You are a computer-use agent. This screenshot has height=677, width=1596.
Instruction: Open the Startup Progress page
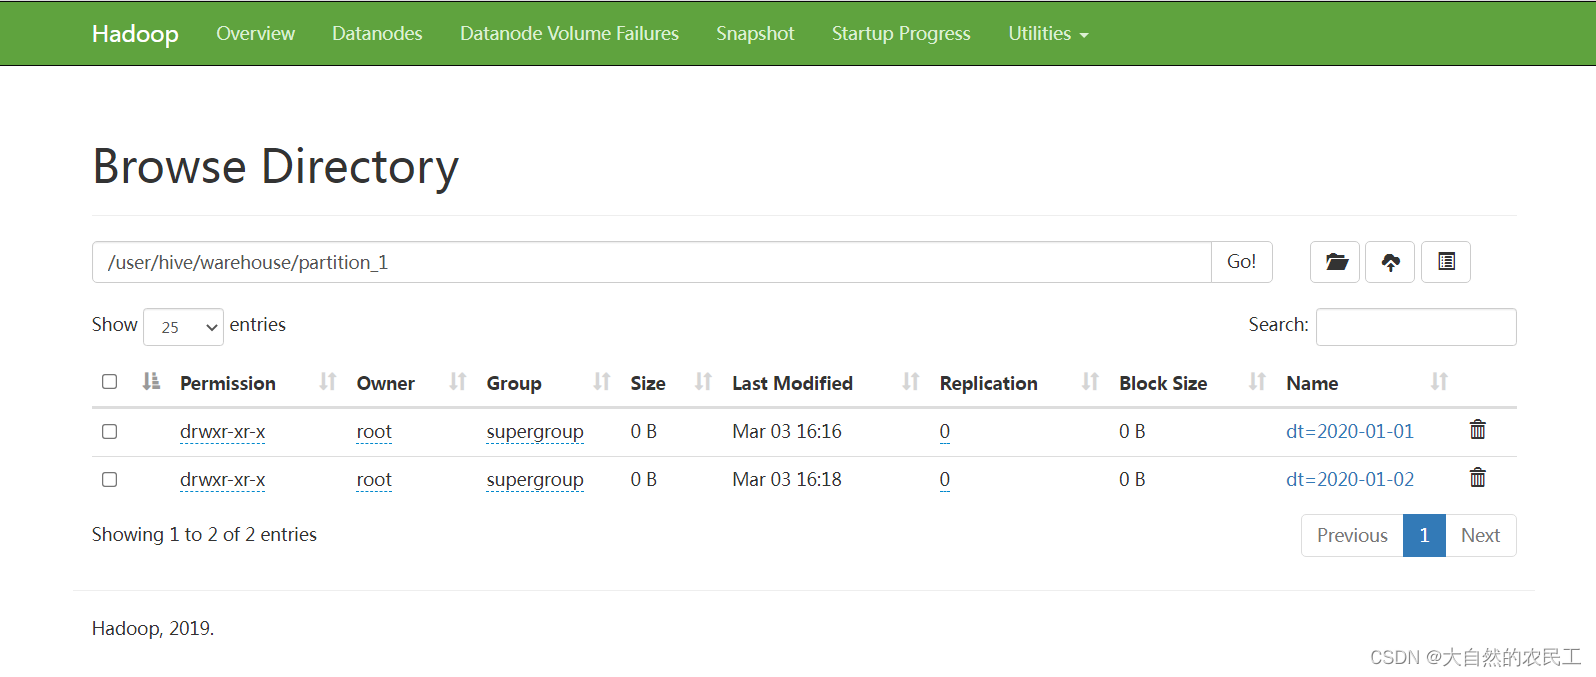[901, 33]
